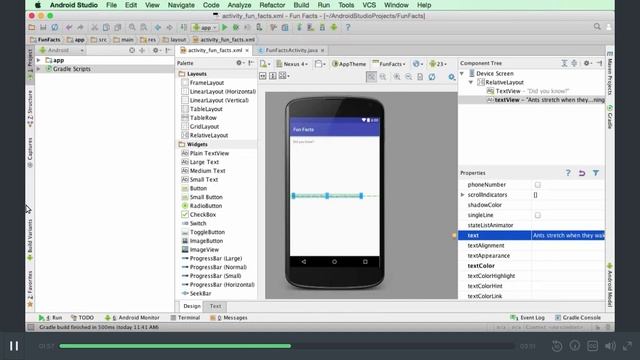Select the Design tab

[x=192, y=306]
